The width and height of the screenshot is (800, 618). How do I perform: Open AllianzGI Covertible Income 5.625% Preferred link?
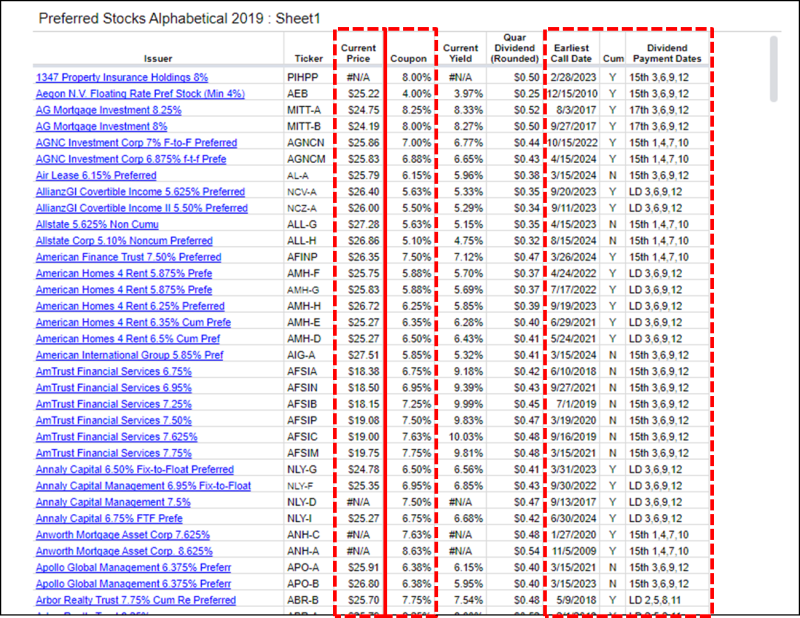point(140,192)
